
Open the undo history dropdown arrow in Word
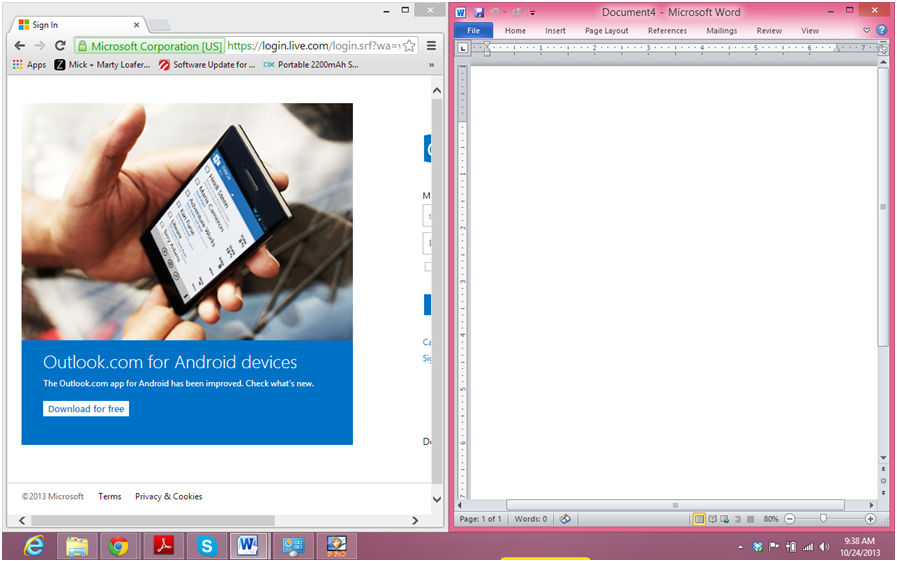(505, 12)
